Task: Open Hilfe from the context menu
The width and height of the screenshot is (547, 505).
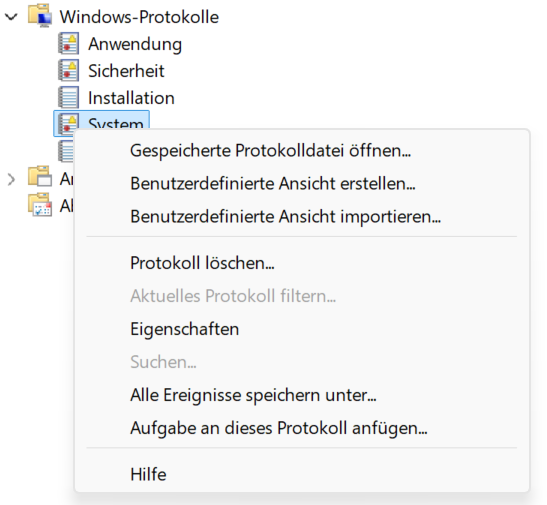Action: coord(148,474)
